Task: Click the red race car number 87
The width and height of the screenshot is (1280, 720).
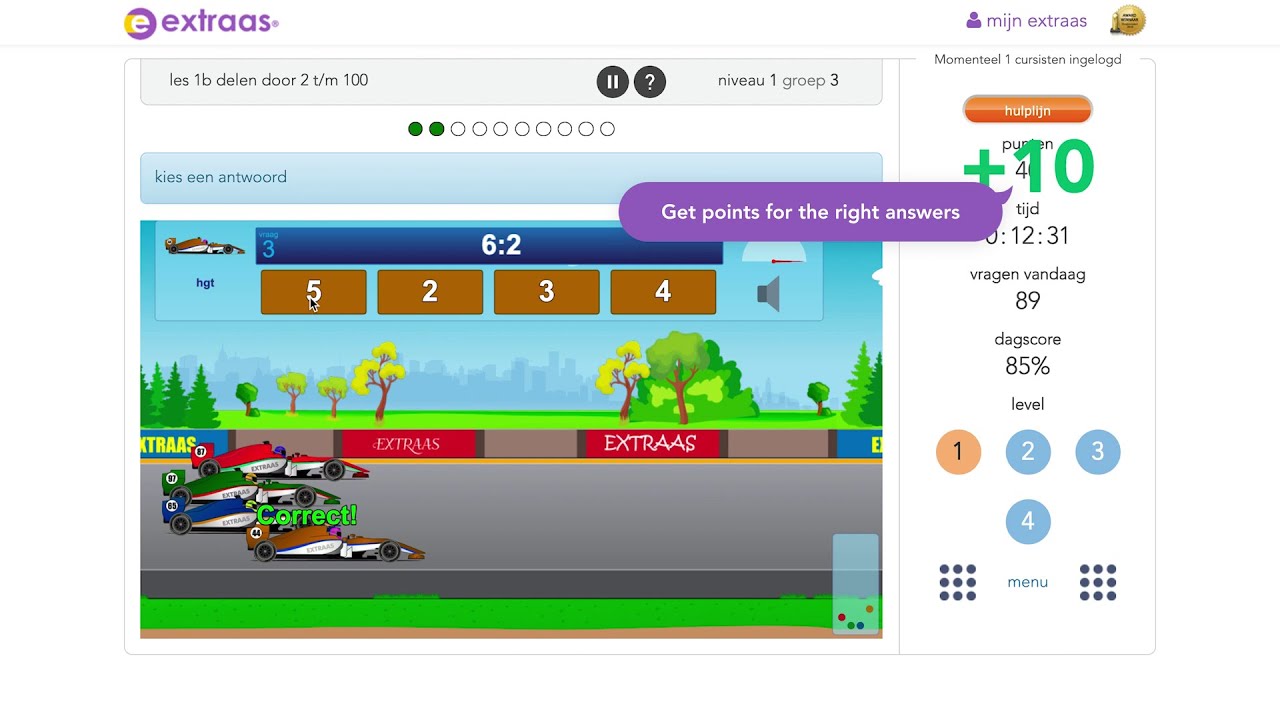Action: 281,462
